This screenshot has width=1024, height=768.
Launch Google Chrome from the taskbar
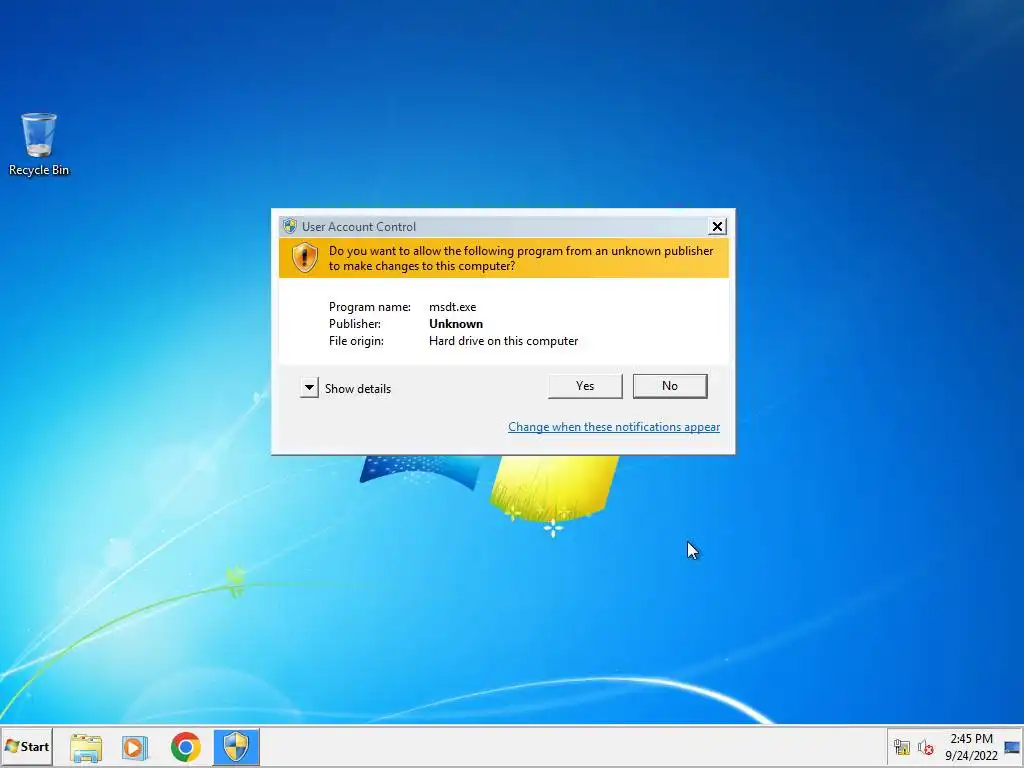185,747
